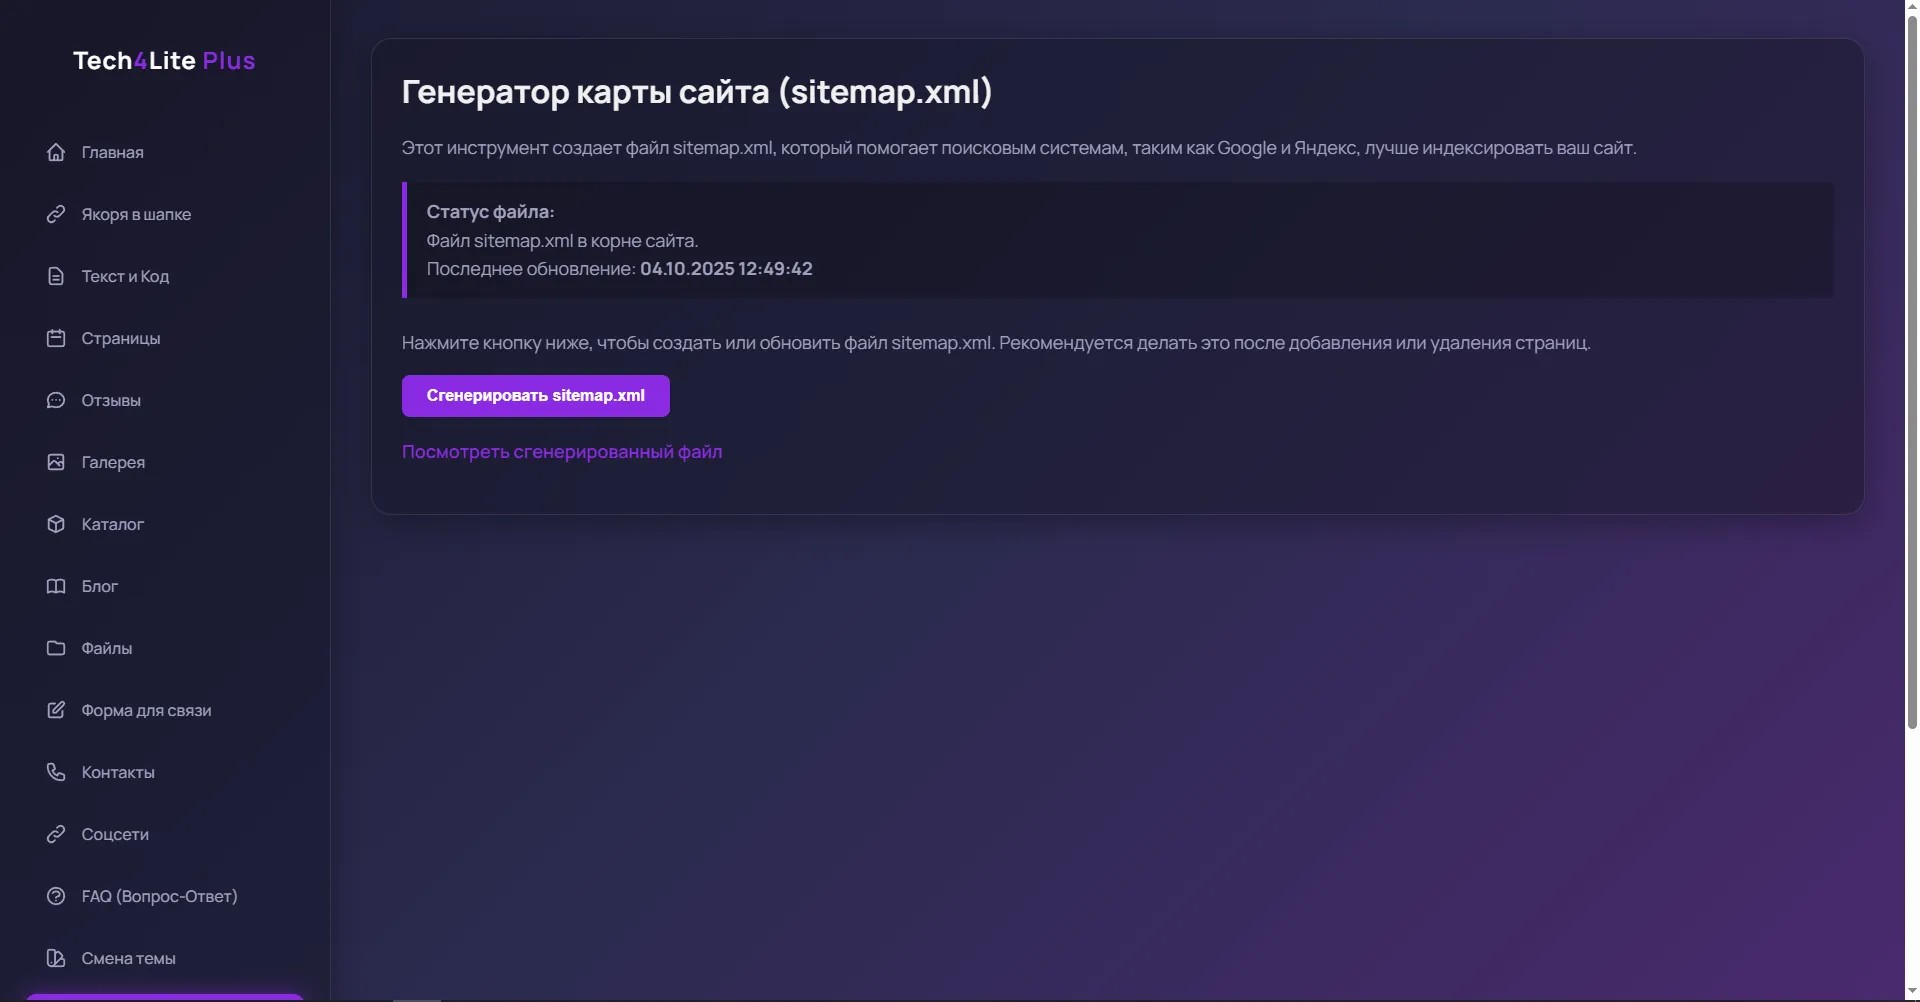Click the calendar icon beside Страницы
Image resolution: width=1920 pixels, height=1002 pixels.
click(56, 338)
